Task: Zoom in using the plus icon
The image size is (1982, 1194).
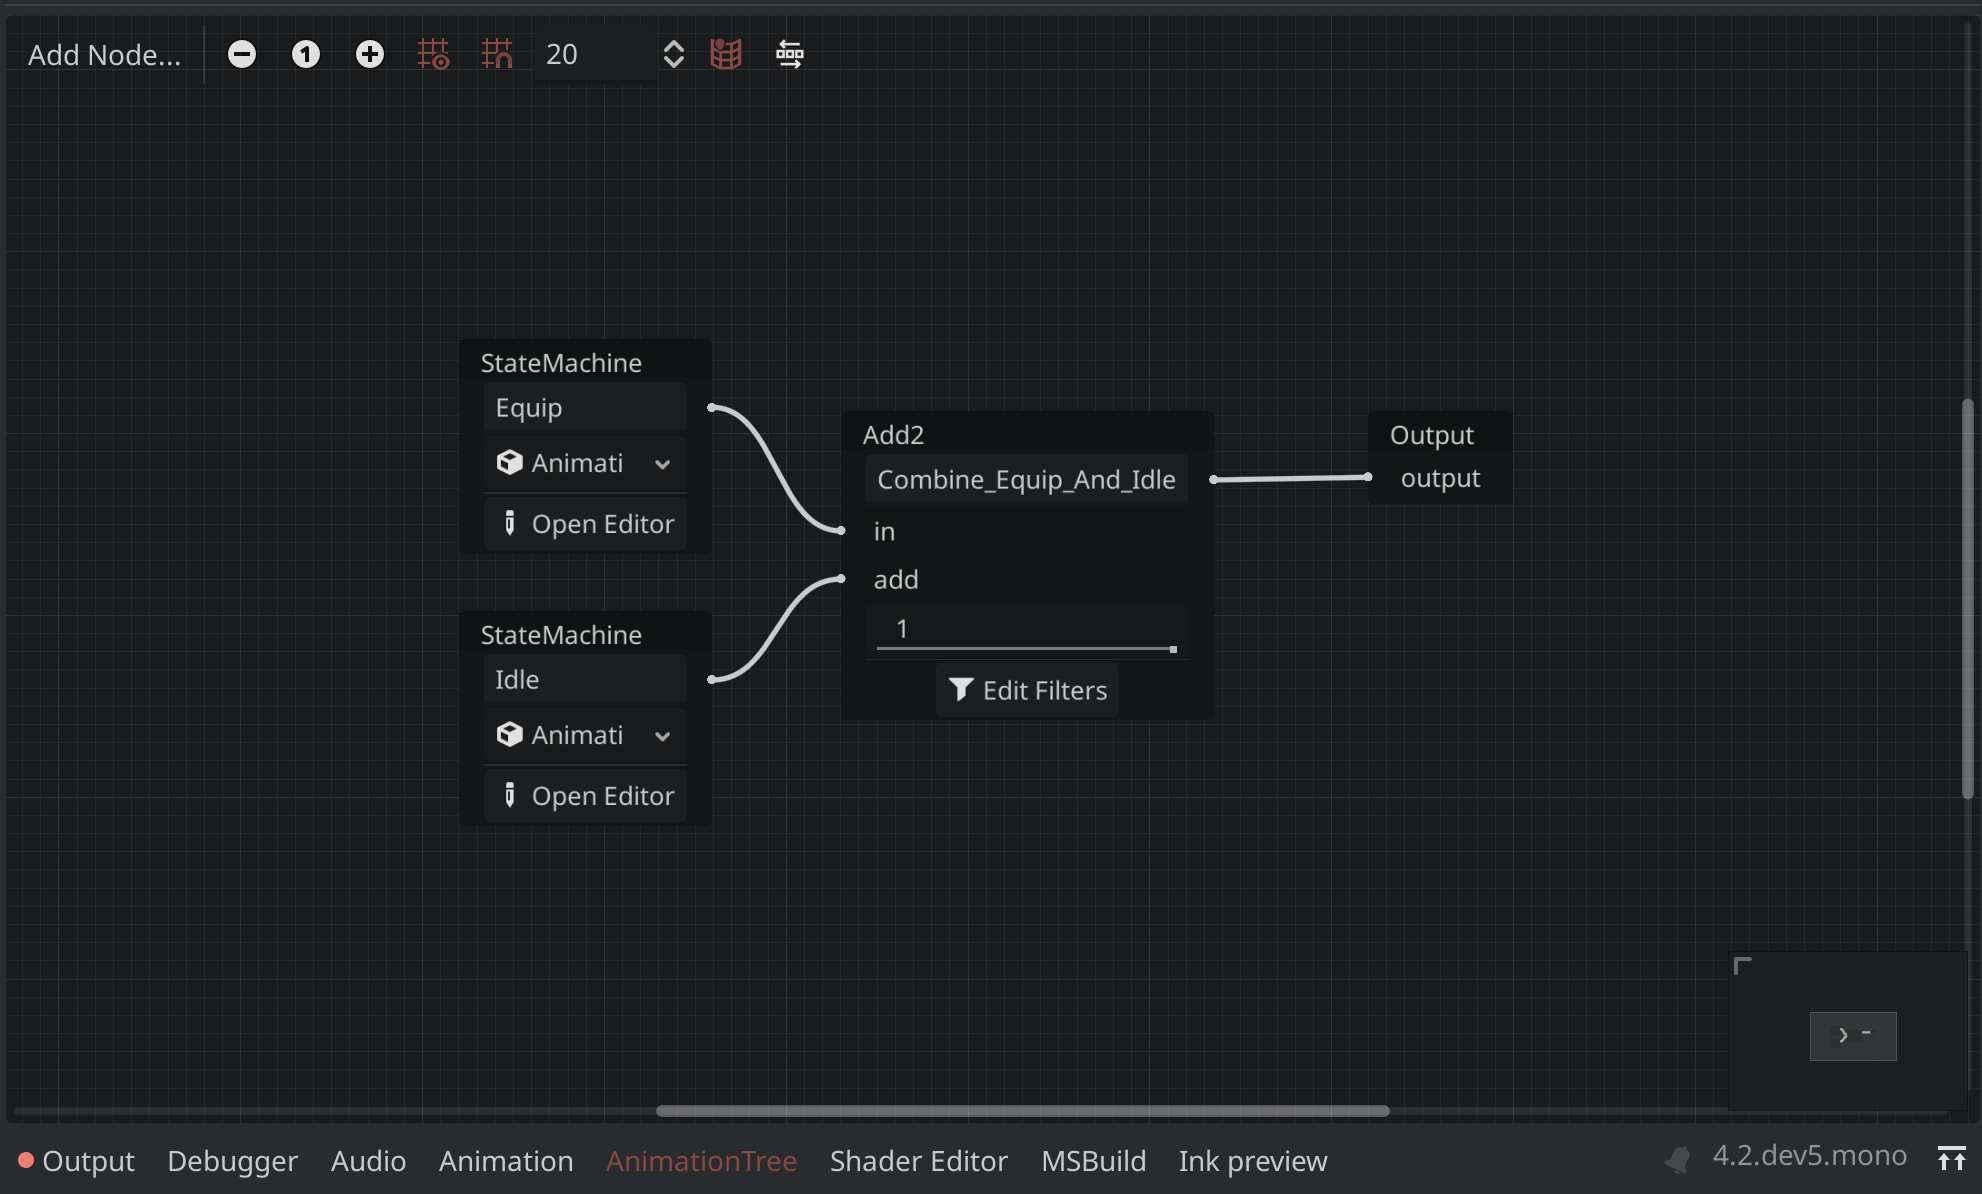Action: [x=370, y=54]
